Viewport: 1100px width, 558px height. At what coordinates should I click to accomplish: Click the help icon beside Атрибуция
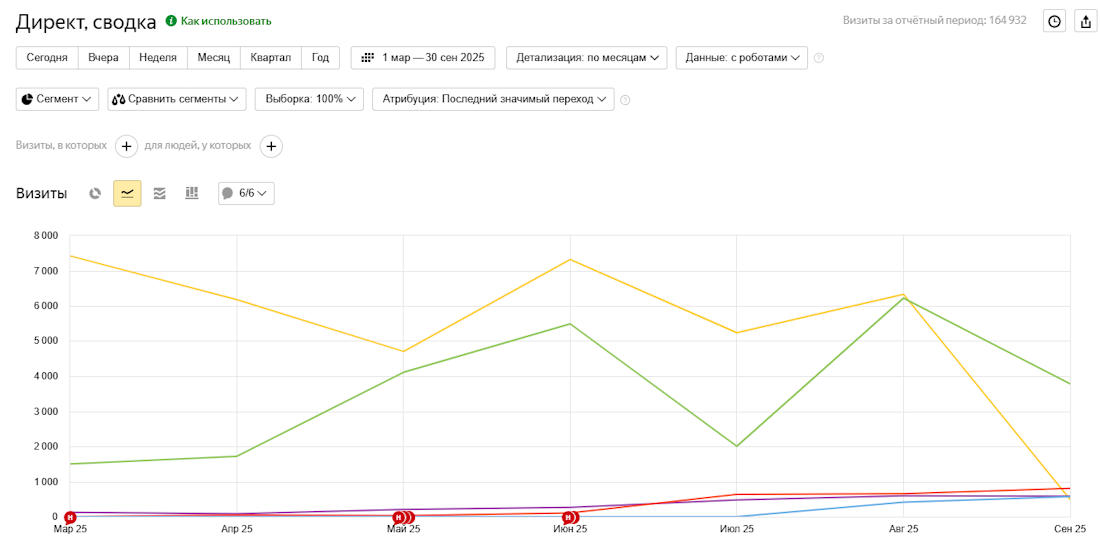click(625, 100)
